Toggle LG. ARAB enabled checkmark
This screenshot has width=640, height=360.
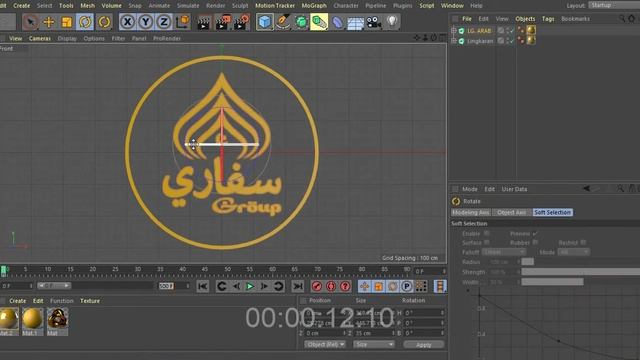click(x=512, y=31)
